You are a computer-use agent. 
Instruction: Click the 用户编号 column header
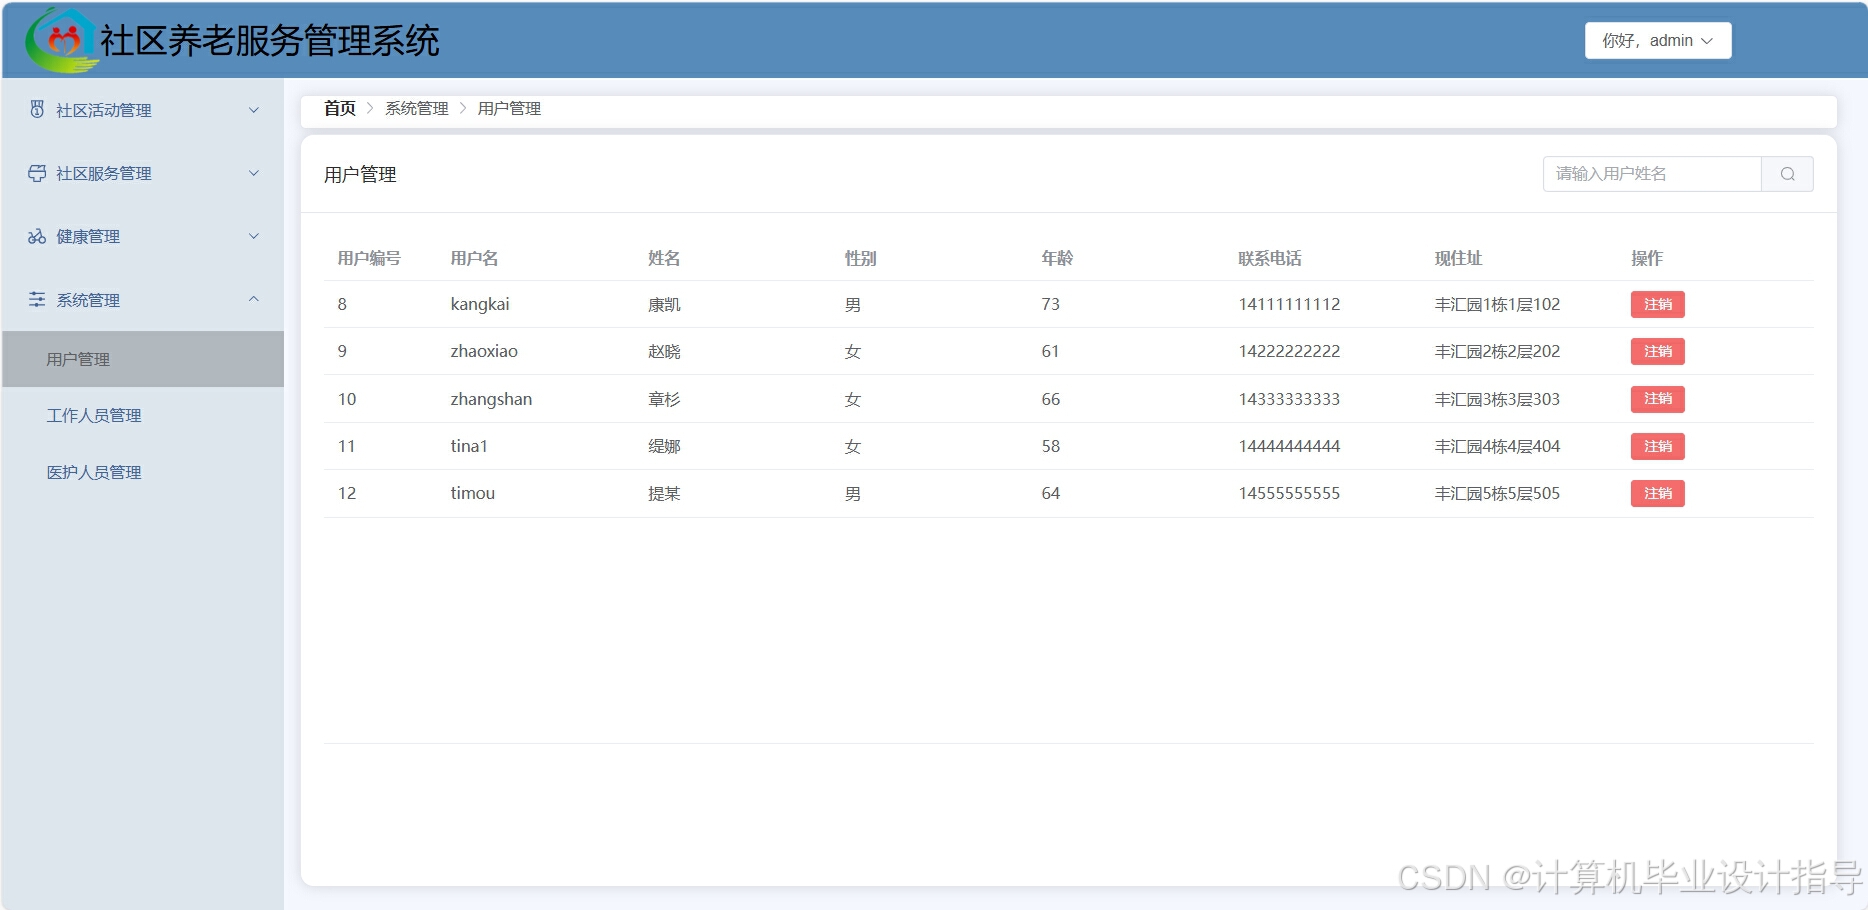pyautogui.click(x=369, y=258)
